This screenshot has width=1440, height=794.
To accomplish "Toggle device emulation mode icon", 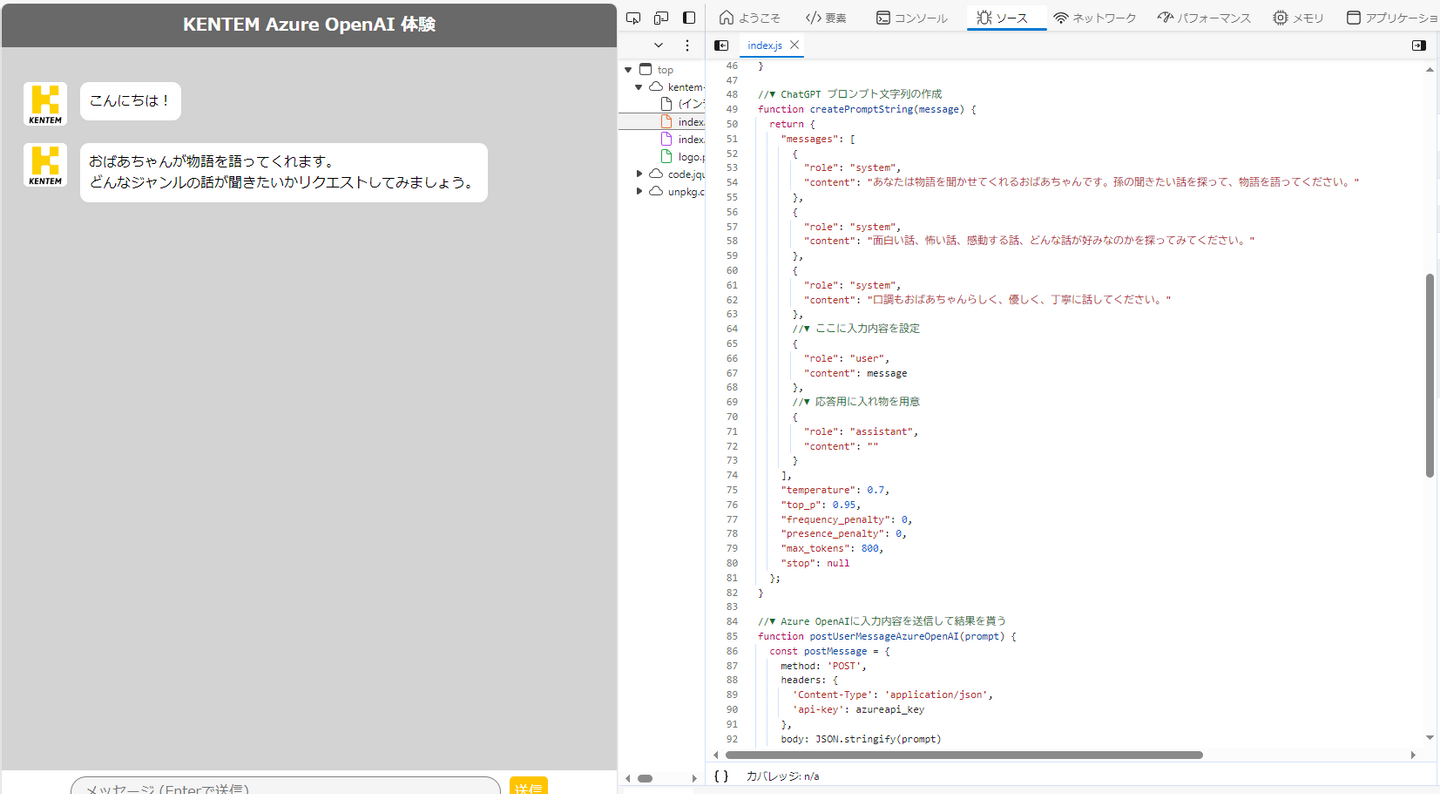I will click(x=661, y=18).
